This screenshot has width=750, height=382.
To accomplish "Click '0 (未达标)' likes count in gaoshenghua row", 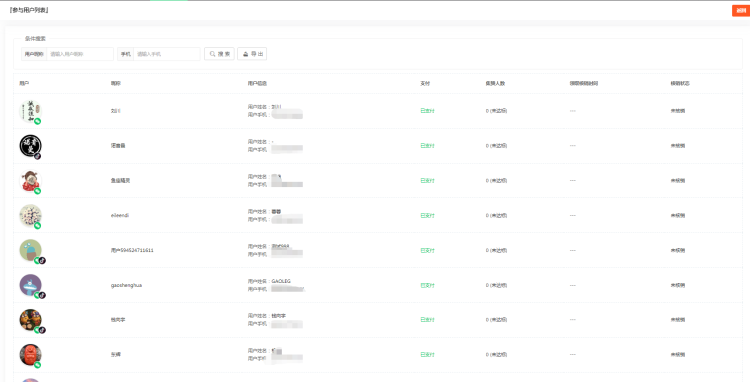I will coord(496,285).
